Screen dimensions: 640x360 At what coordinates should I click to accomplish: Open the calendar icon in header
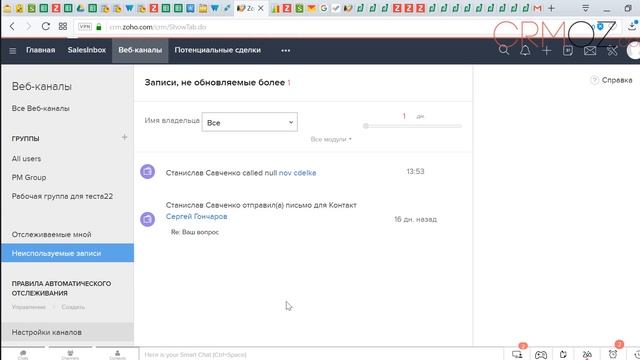point(568,51)
